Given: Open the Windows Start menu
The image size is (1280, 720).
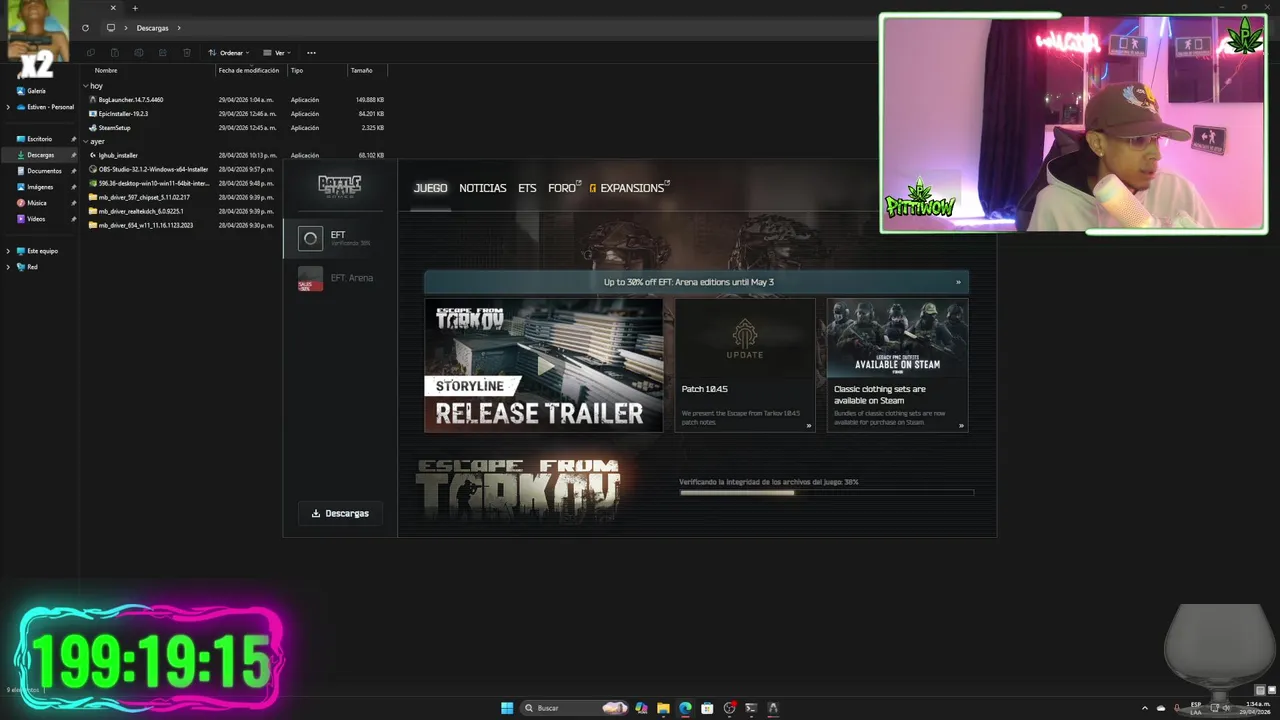Looking at the screenshot, I should pyautogui.click(x=507, y=708).
